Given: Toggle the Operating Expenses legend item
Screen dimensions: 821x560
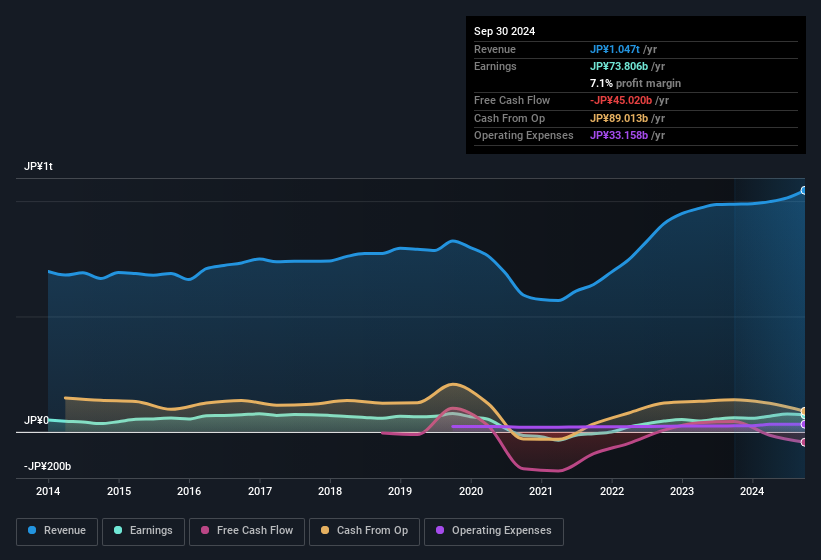Looking at the screenshot, I should [x=494, y=531].
